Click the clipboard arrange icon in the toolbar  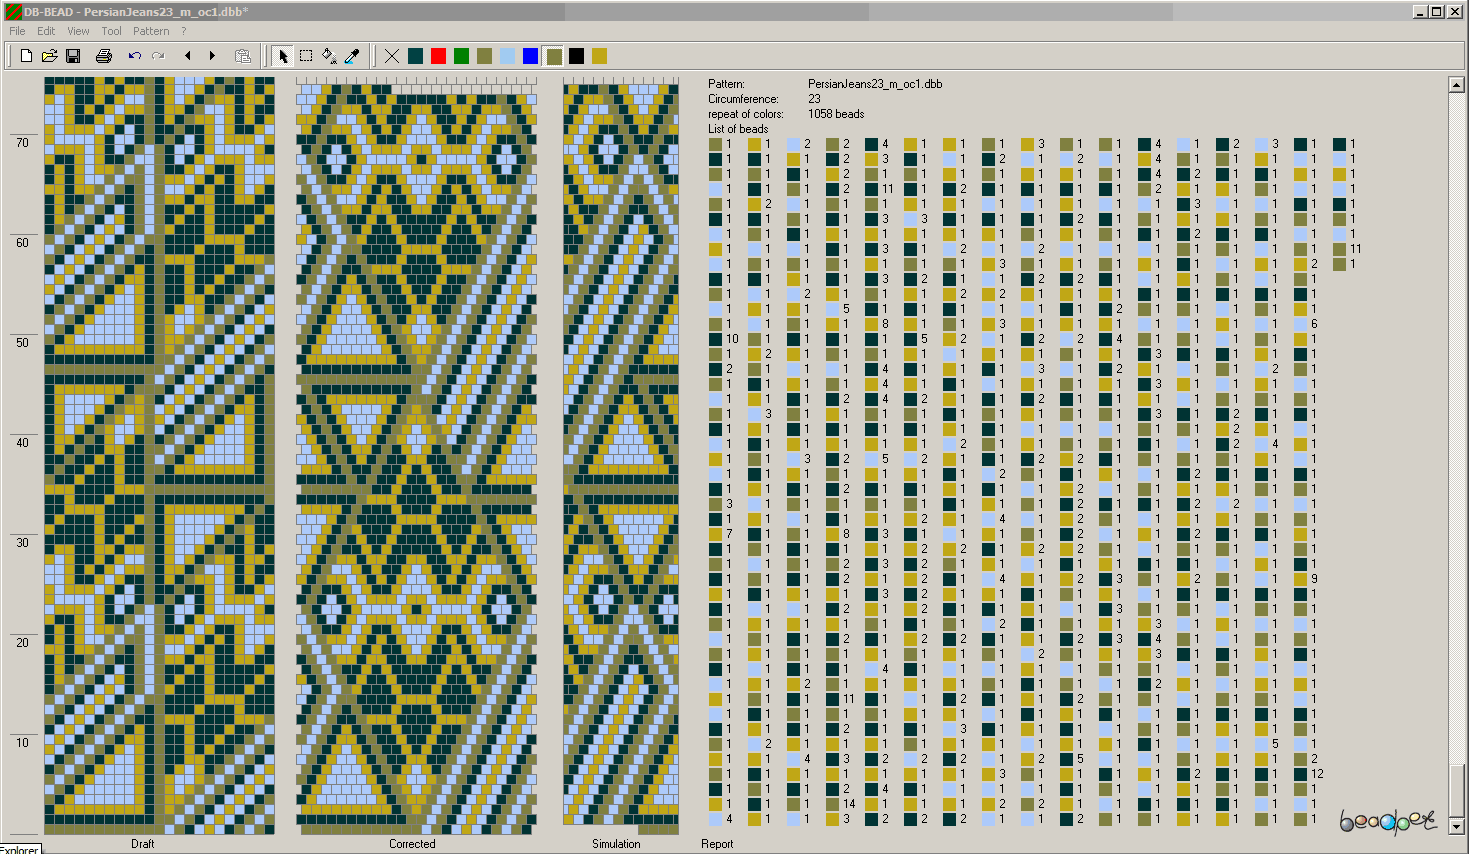[242, 56]
